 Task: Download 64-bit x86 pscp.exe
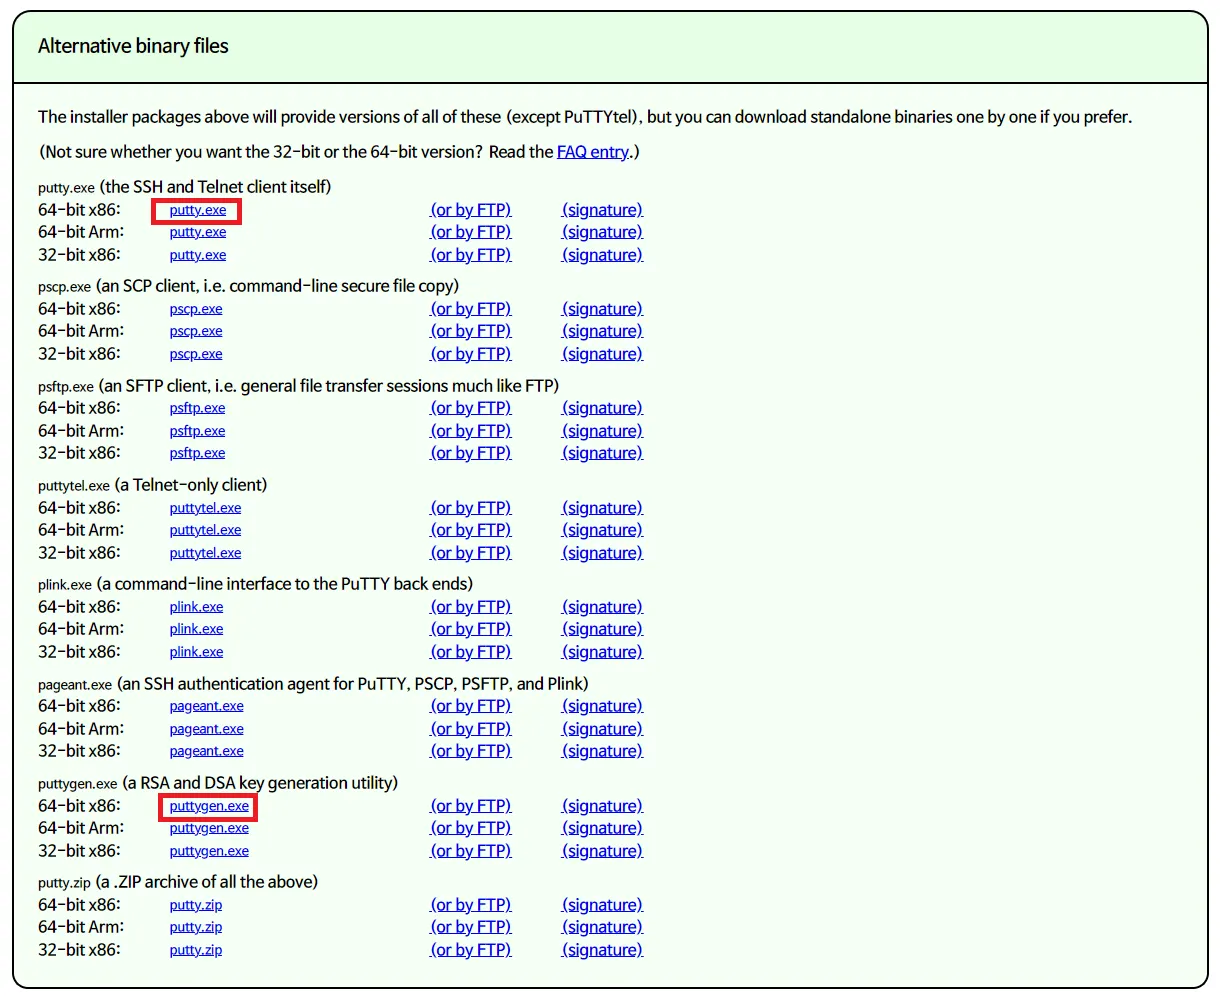click(196, 309)
